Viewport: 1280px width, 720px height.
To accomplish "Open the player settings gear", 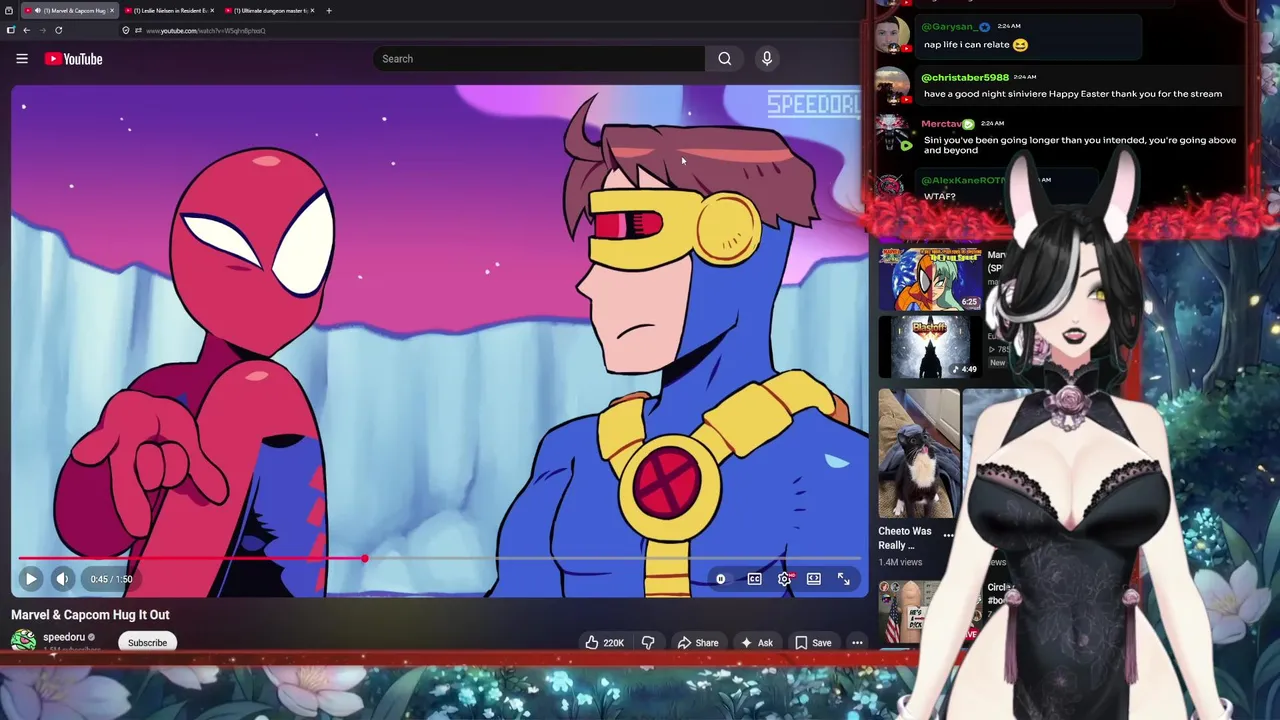I will 785,579.
